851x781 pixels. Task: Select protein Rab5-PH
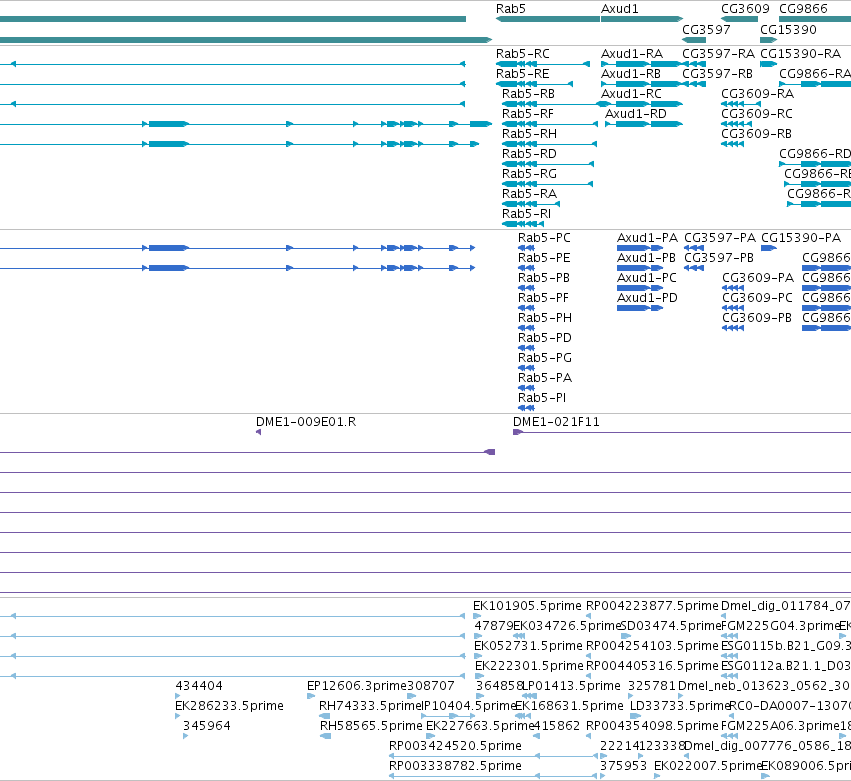tap(545, 319)
